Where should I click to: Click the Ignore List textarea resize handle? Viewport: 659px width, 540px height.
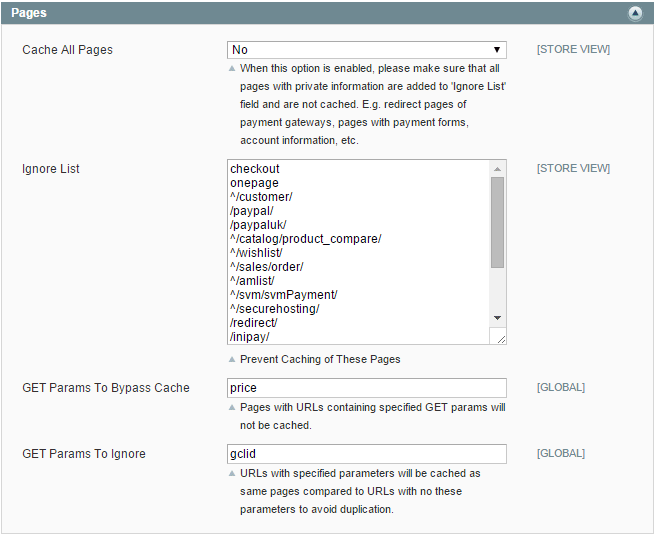pos(501,339)
